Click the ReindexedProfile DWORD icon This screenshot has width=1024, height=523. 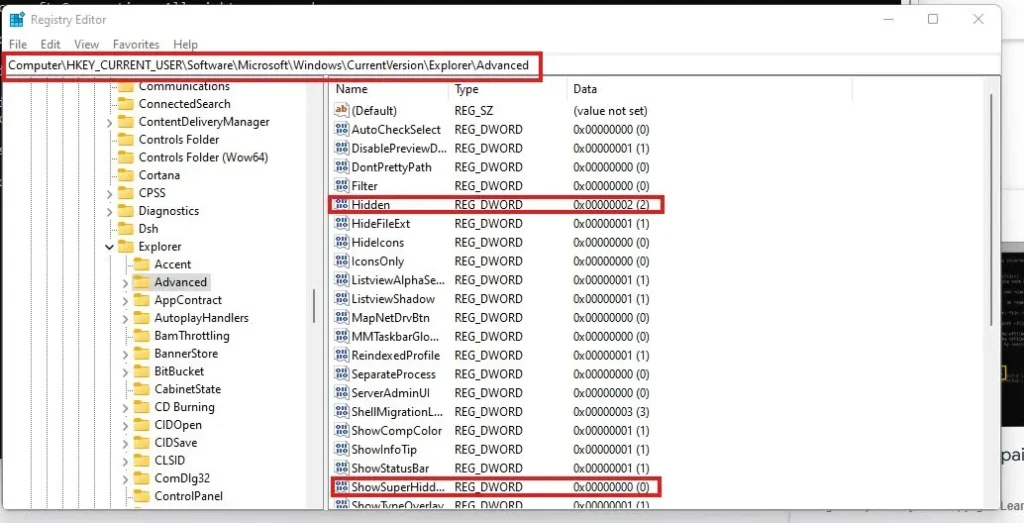(x=342, y=356)
